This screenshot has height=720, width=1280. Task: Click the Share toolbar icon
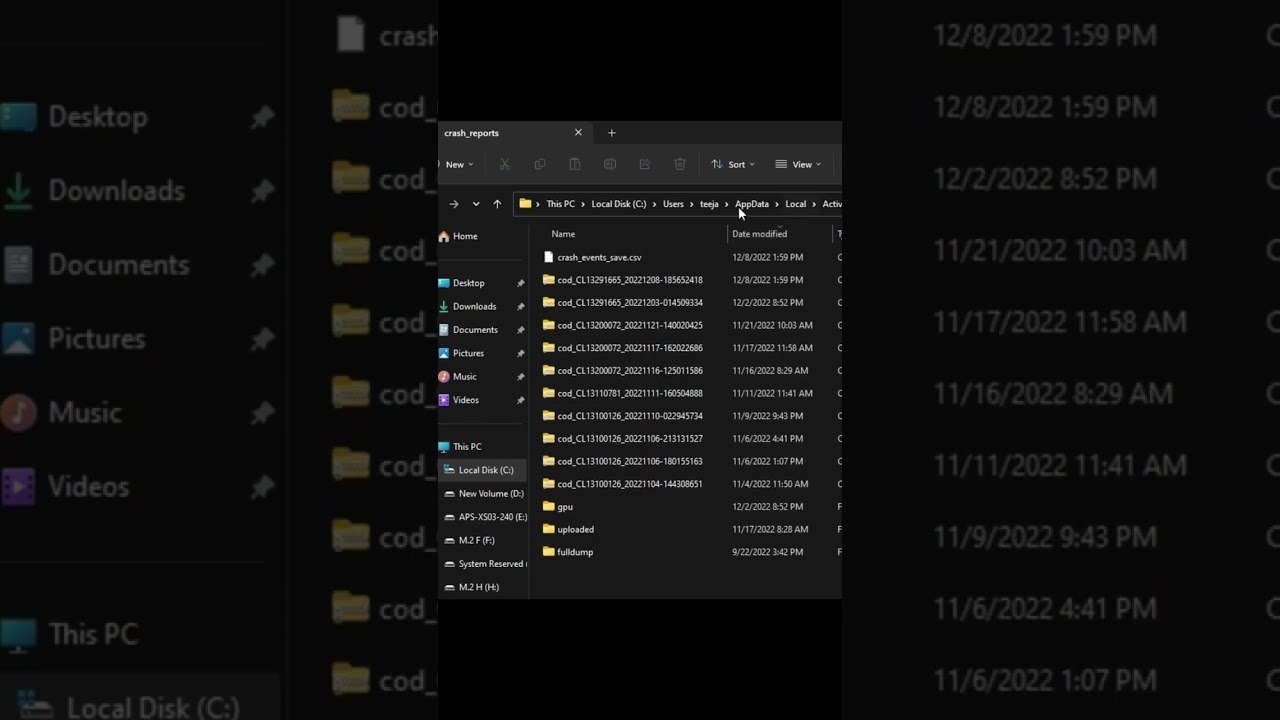click(x=645, y=164)
